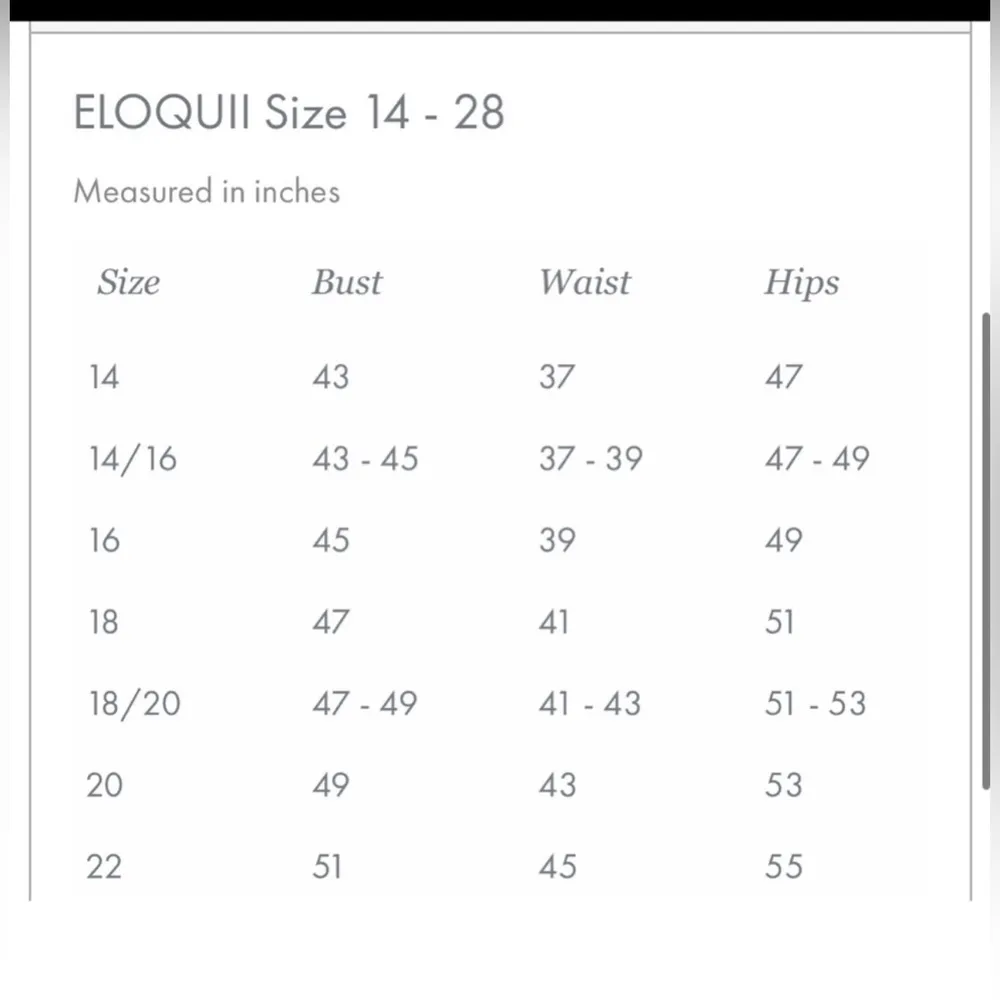This screenshot has width=1000, height=1000.
Task: Select the Size column header
Action: coord(128,283)
